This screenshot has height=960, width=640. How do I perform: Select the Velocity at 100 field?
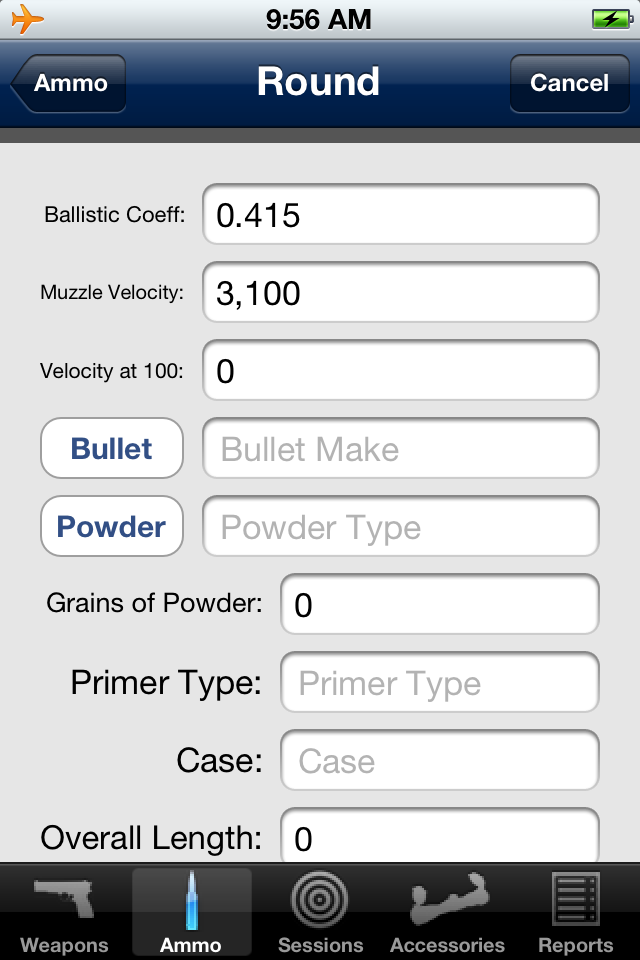pos(400,370)
